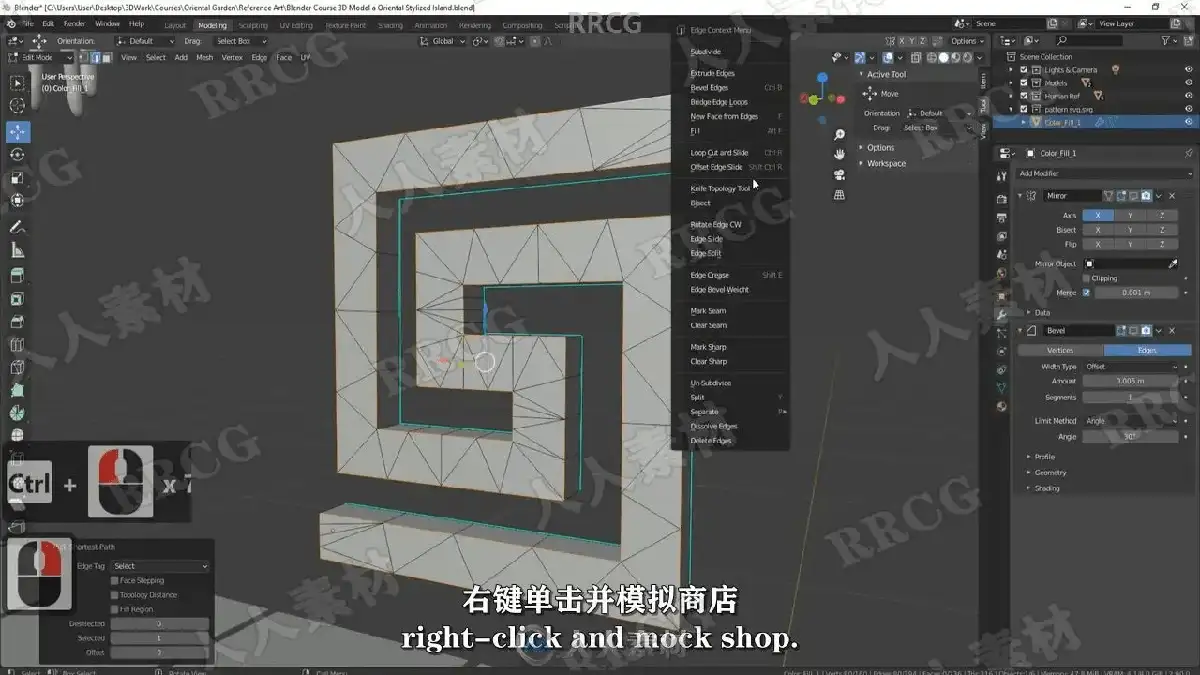
Task: Switch to vertex select mode
Action: pyautogui.click(x=86, y=58)
